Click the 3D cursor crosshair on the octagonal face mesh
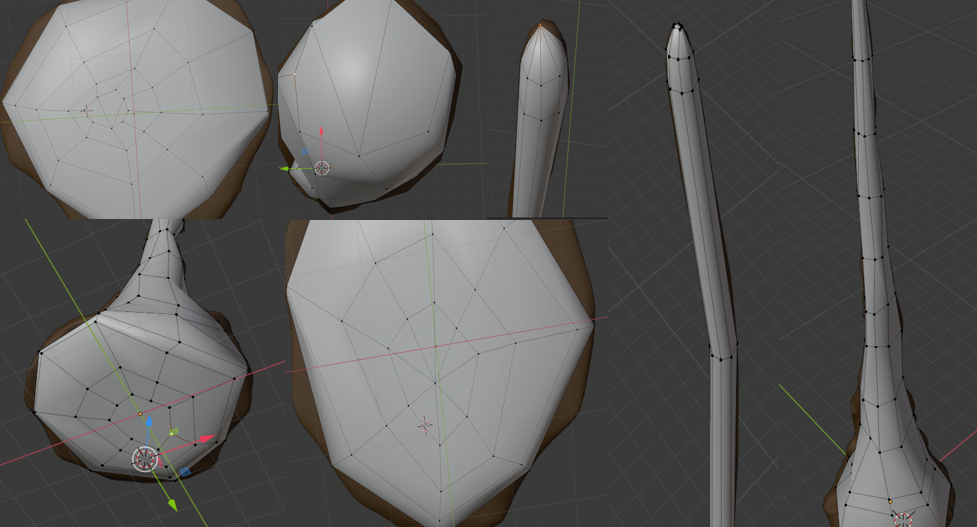The image size is (977, 527). [87, 111]
